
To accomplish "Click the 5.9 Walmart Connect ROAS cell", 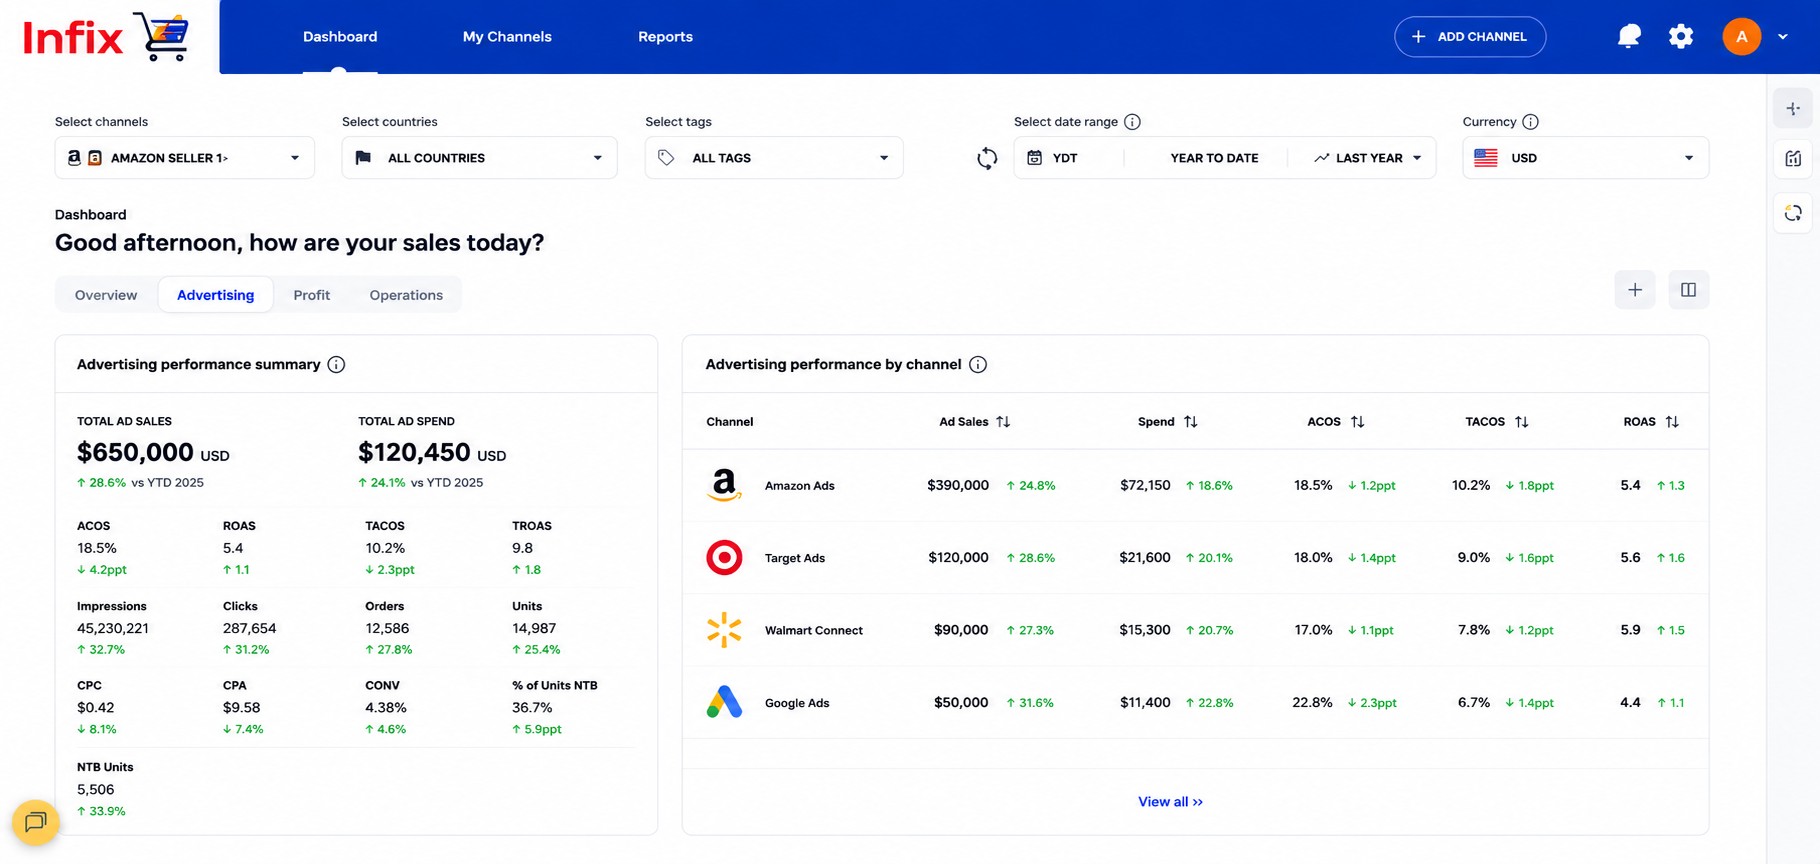I will (x=1630, y=630).
